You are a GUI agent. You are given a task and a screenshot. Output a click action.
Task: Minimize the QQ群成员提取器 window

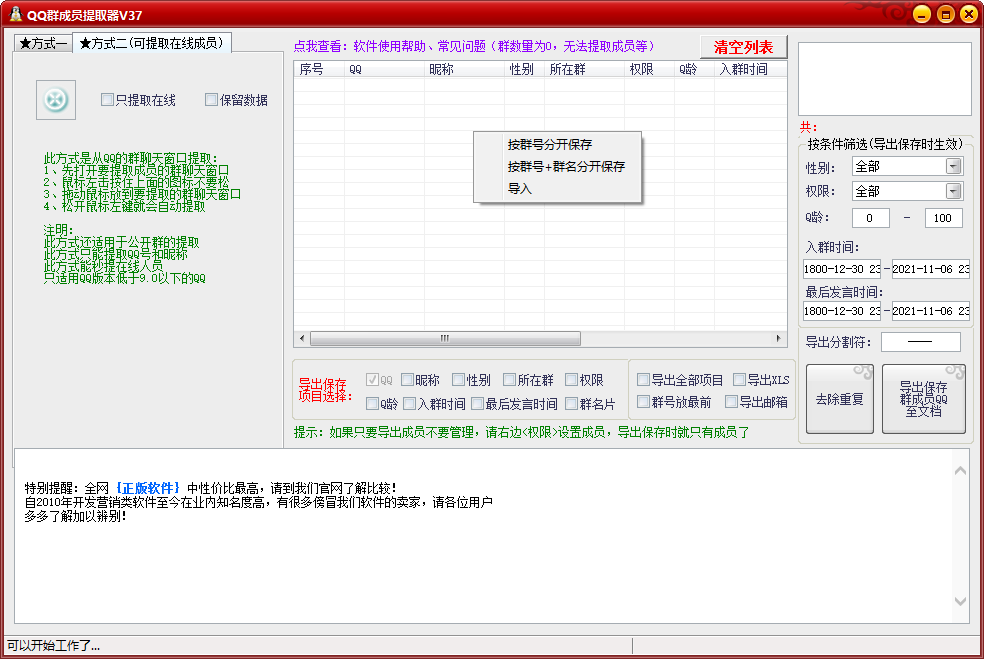point(922,14)
